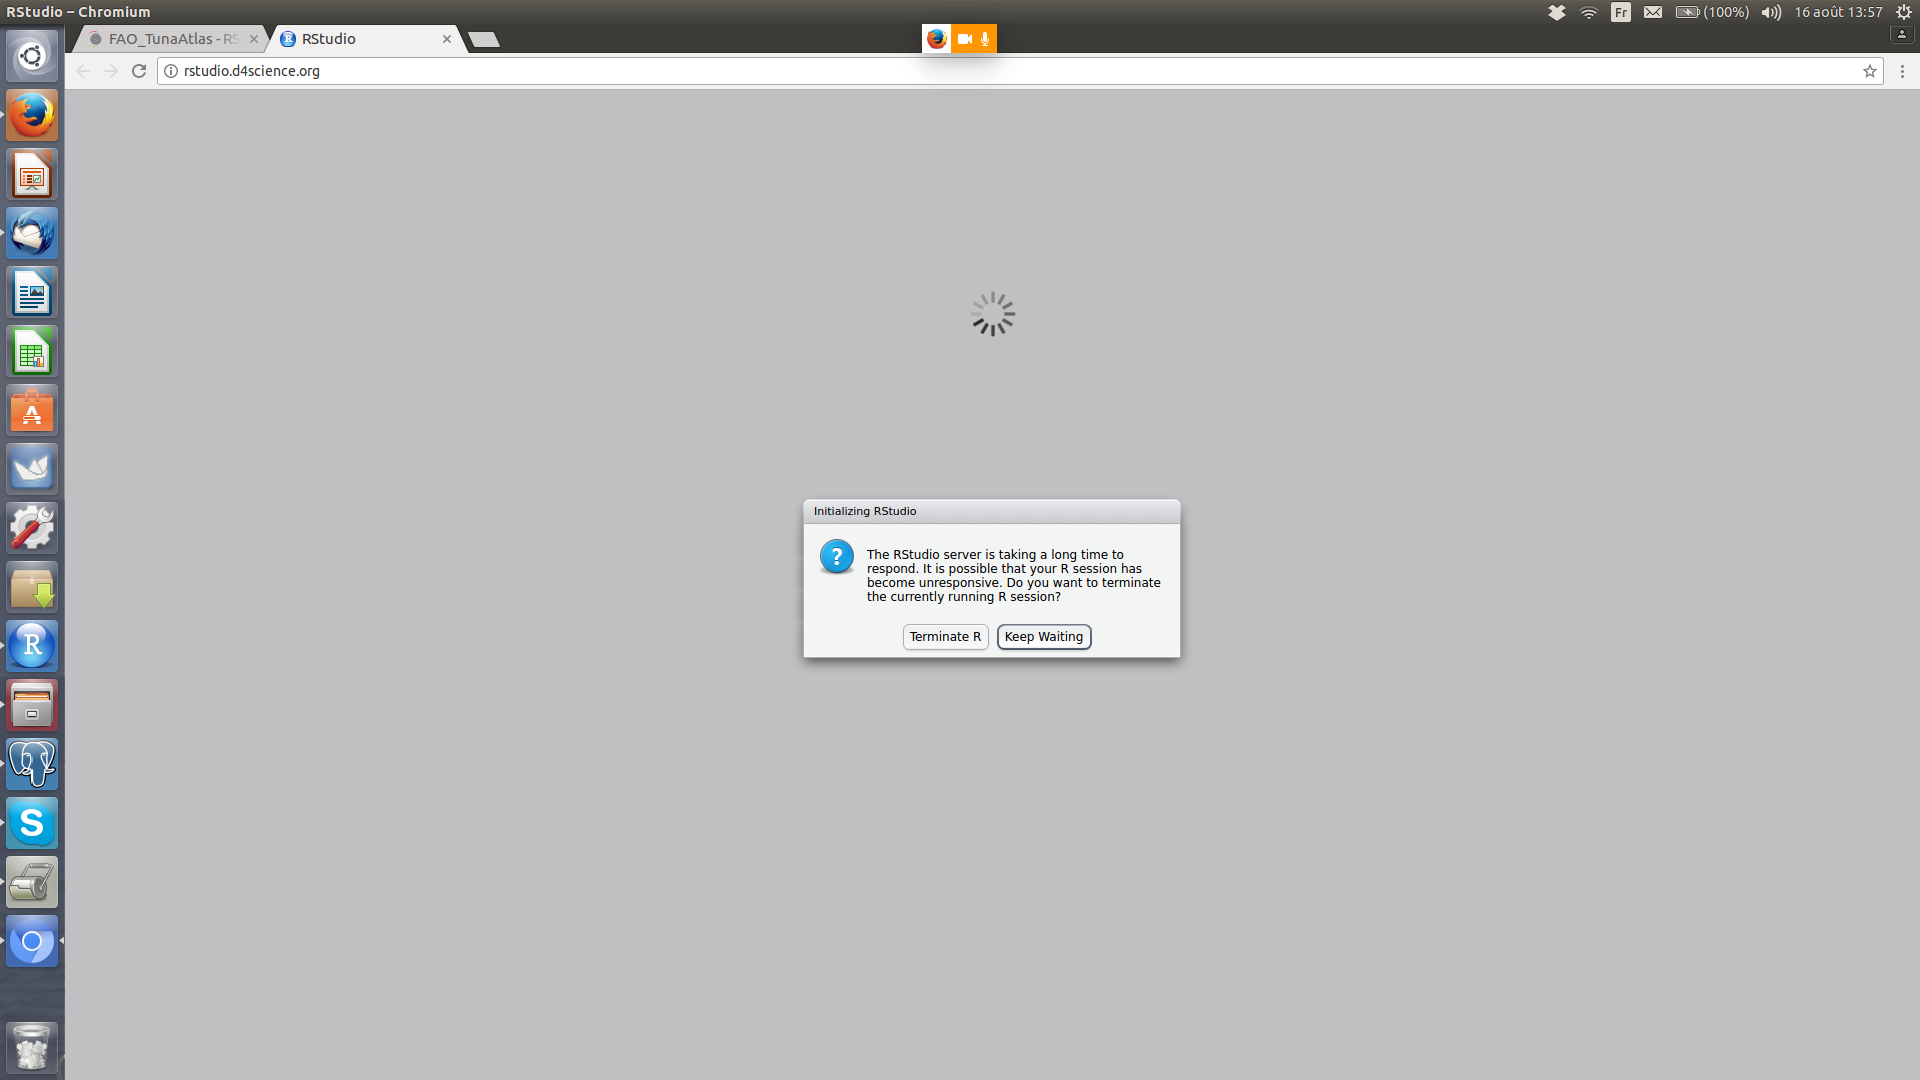Click the Initializing RStudio dialog title

click(x=865, y=511)
